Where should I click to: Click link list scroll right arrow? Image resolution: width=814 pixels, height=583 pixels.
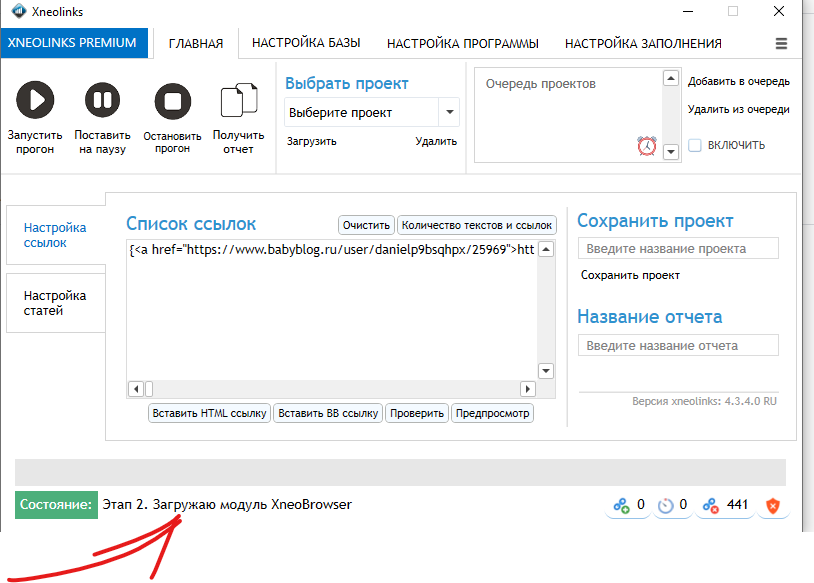[x=527, y=389]
